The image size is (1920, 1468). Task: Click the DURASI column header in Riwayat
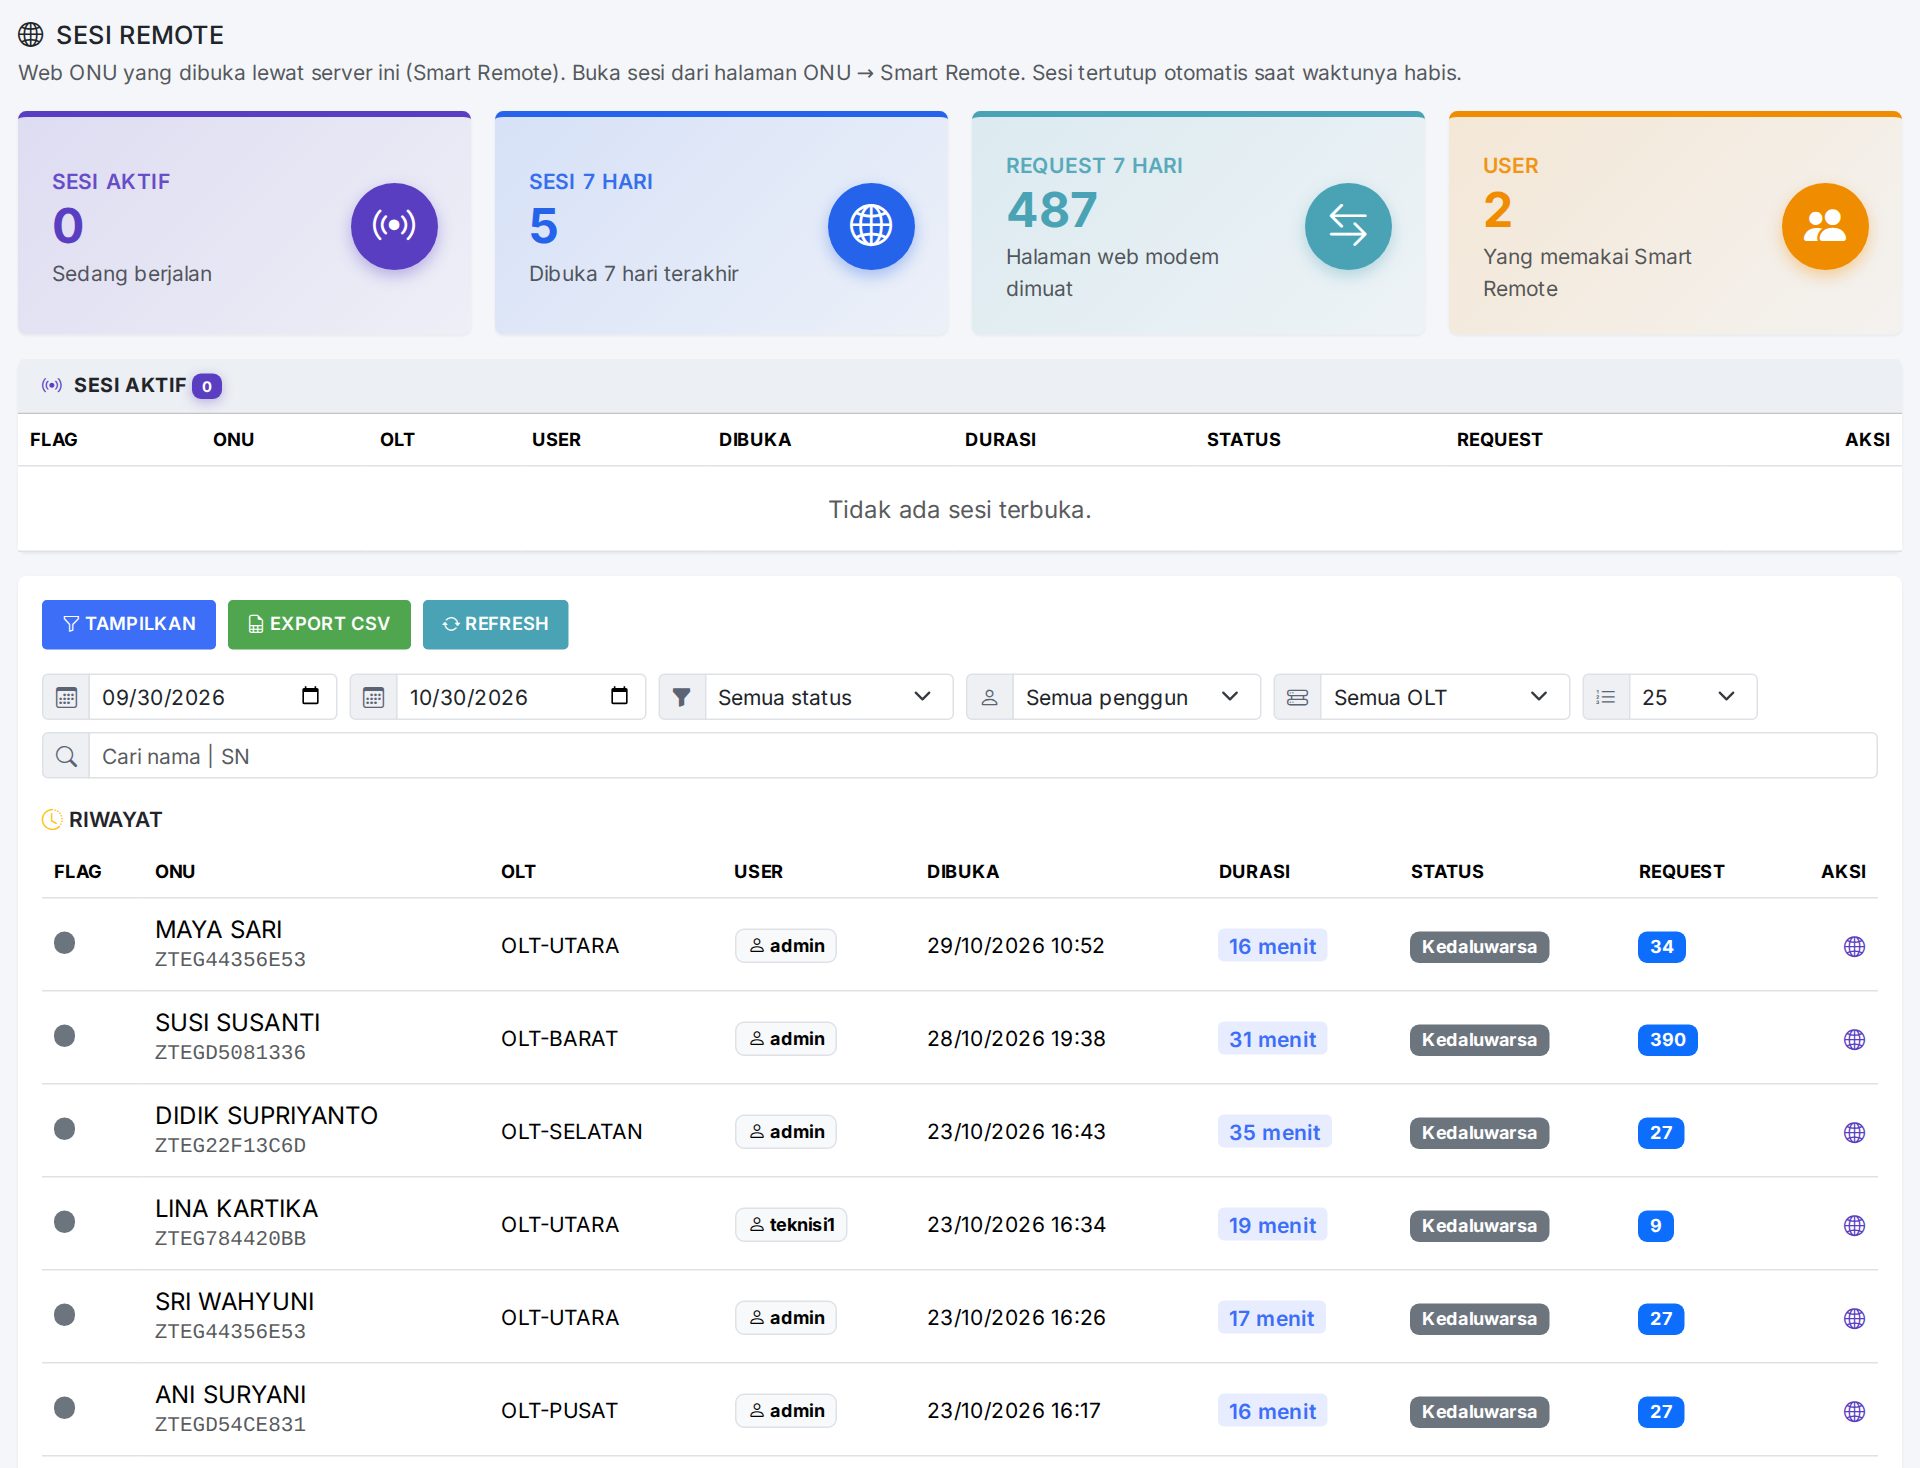[1254, 872]
